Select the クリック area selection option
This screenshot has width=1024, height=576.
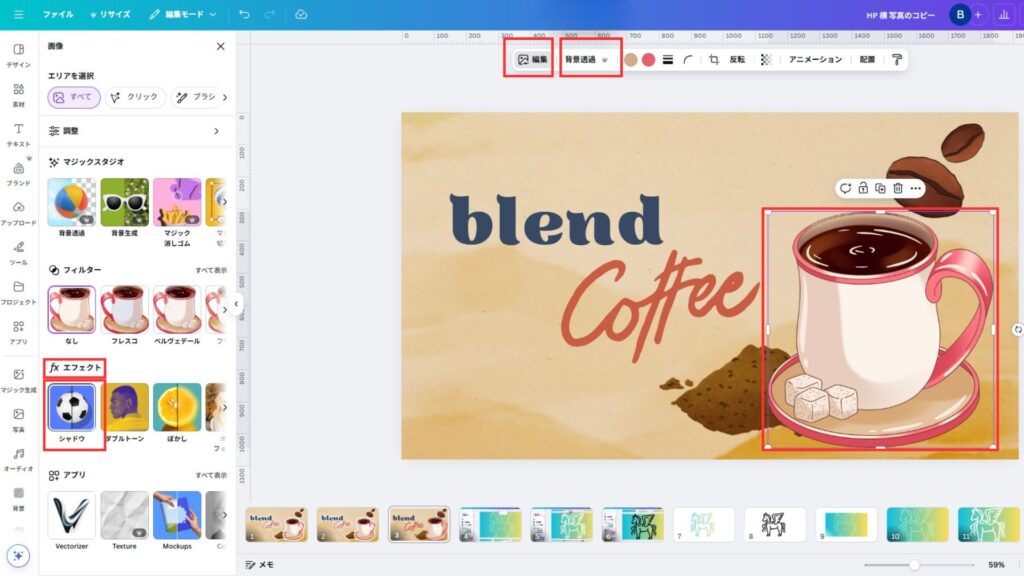click(x=134, y=97)
